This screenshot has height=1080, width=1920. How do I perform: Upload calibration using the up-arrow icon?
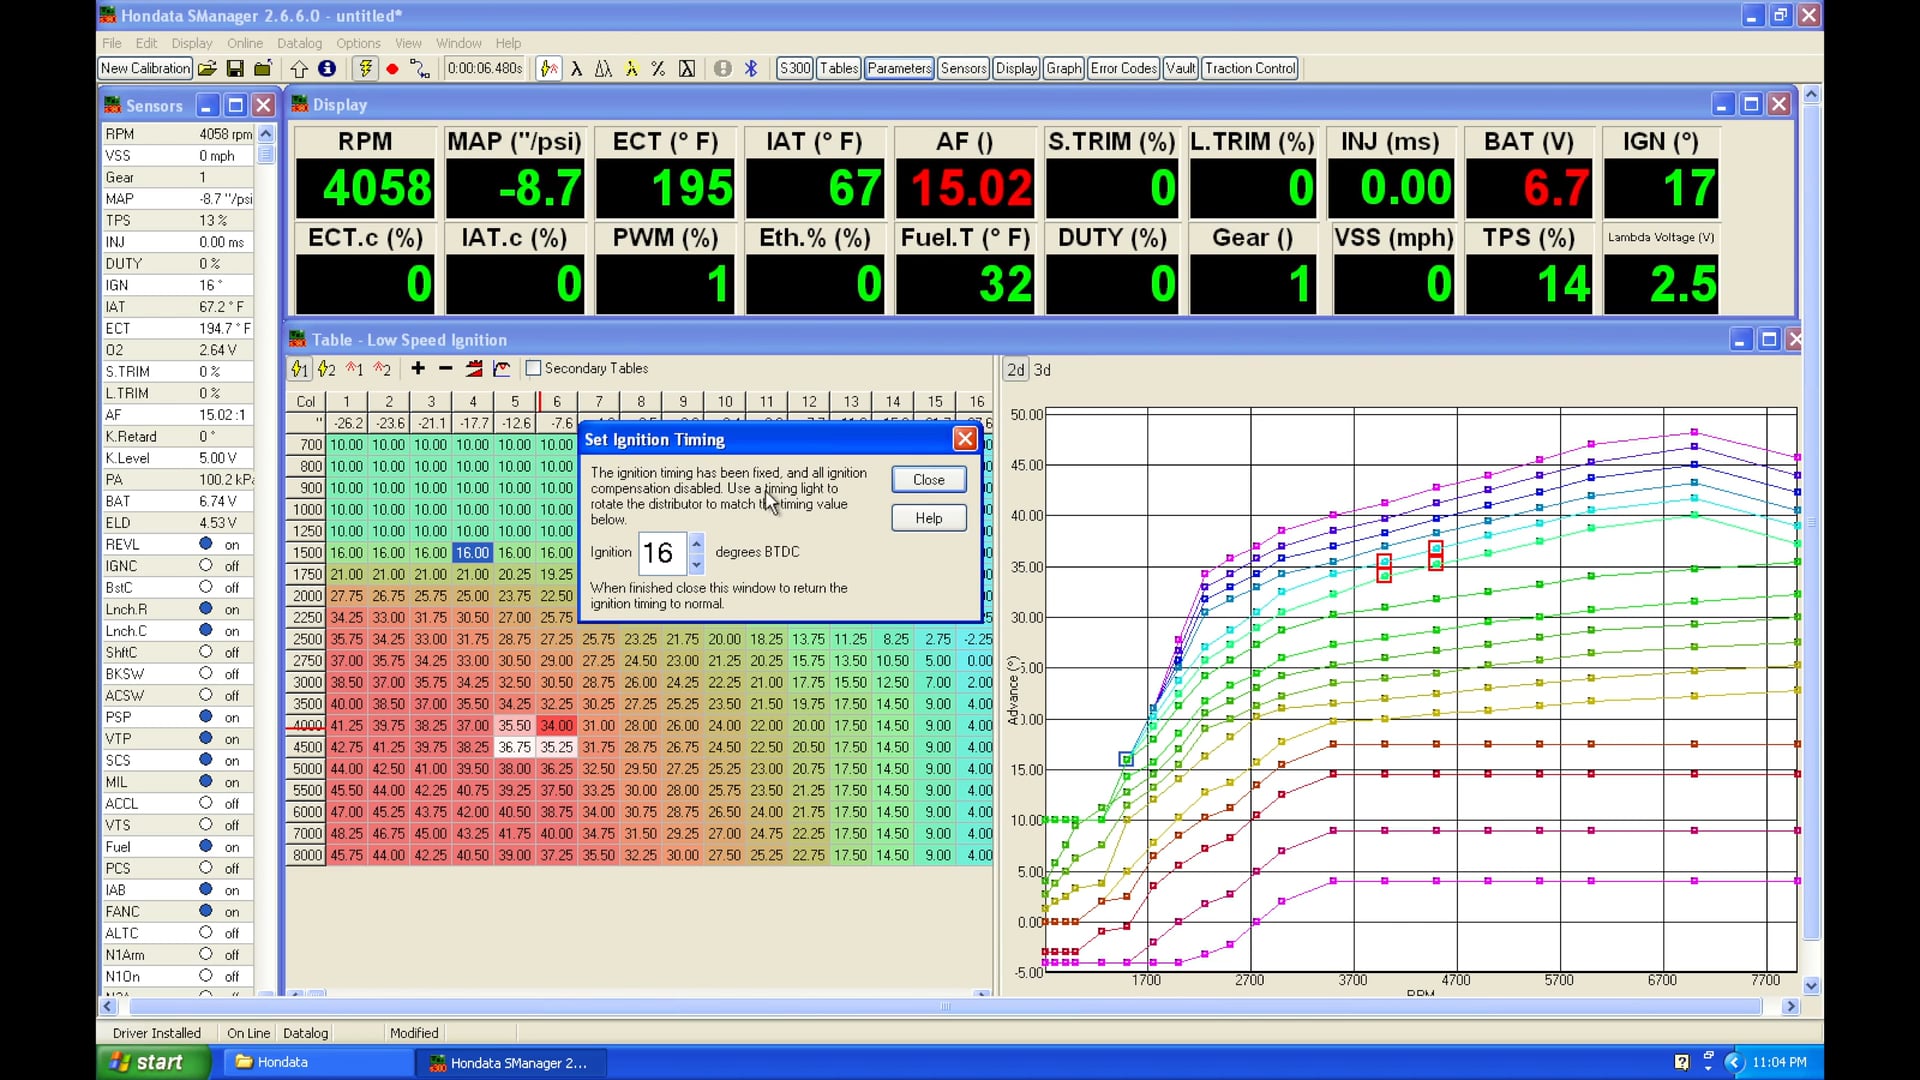299,68
